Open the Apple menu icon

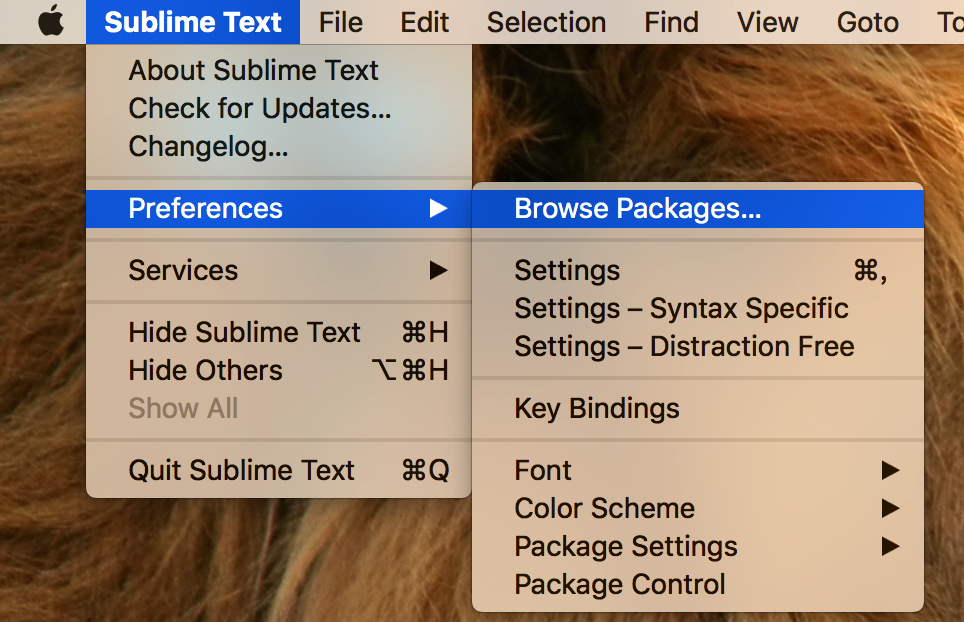point(51,22)
